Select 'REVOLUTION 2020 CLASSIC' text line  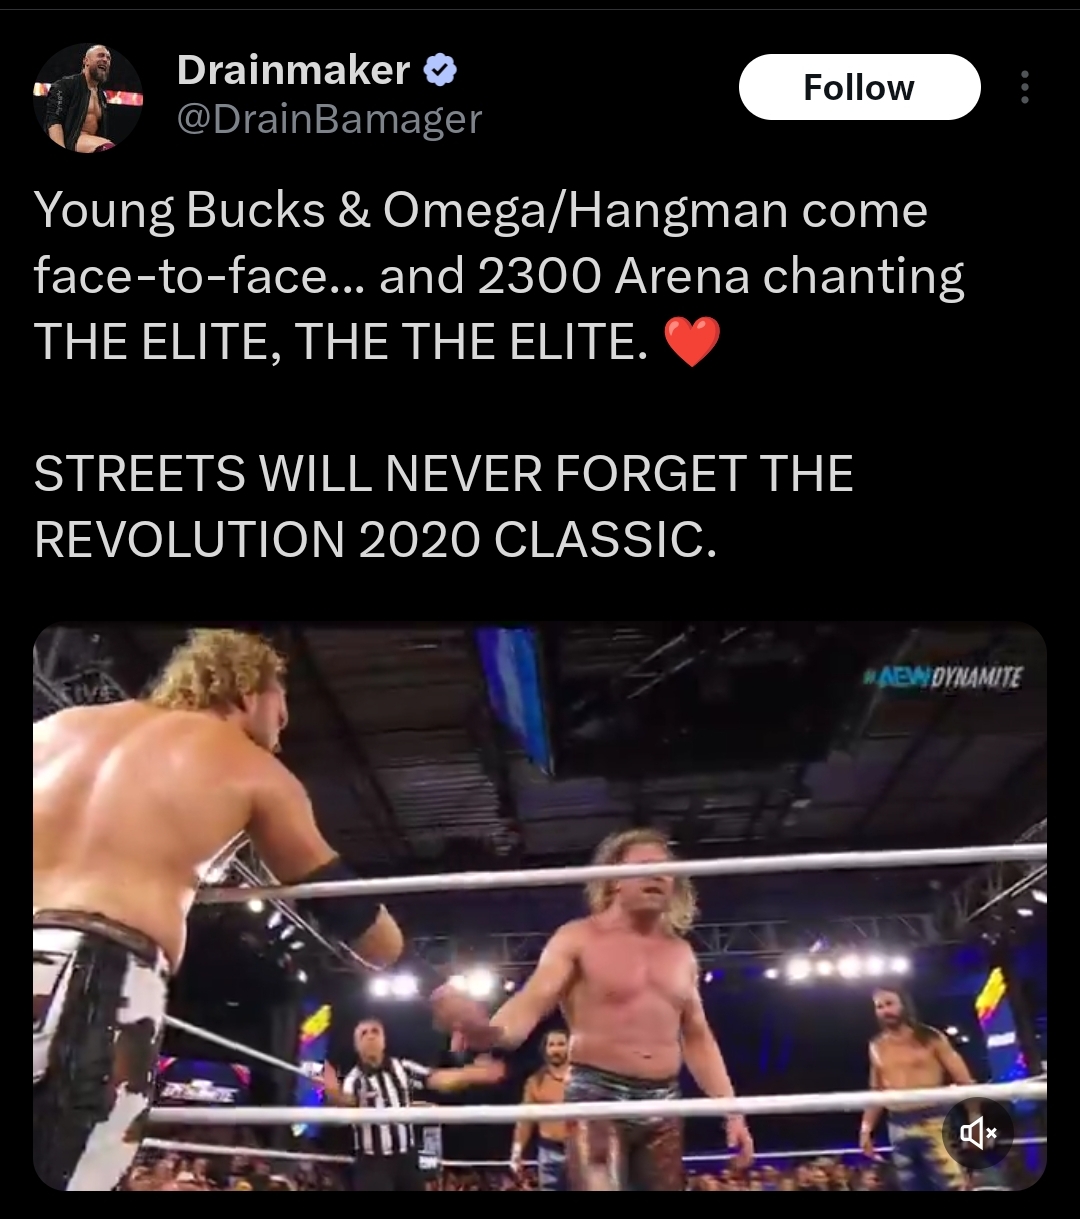(x=376, y=540)
